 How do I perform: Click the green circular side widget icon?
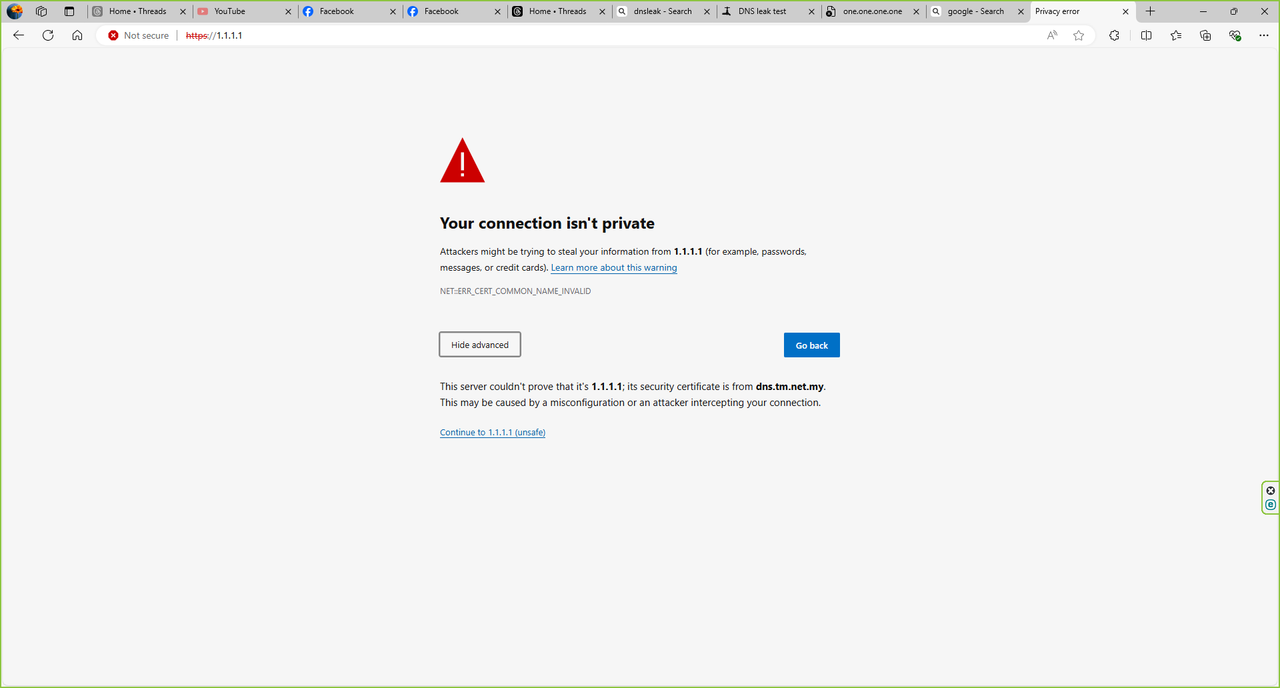point(1271,505)
